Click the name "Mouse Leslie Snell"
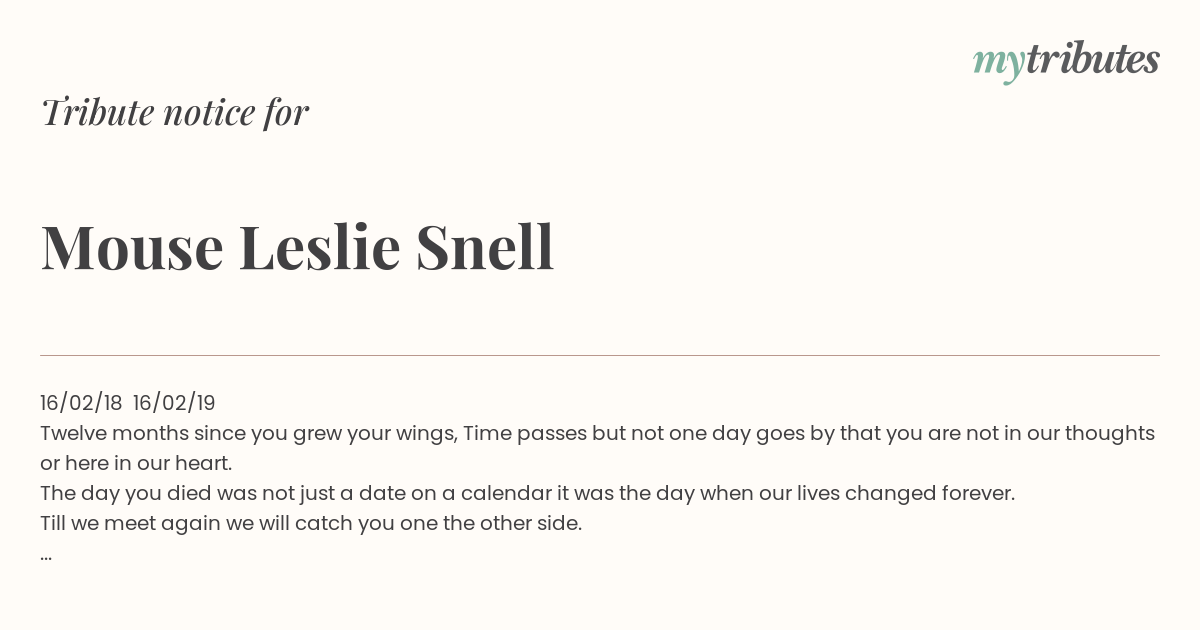This screenshot has height=630, width=1200. [x=297, y=248]
